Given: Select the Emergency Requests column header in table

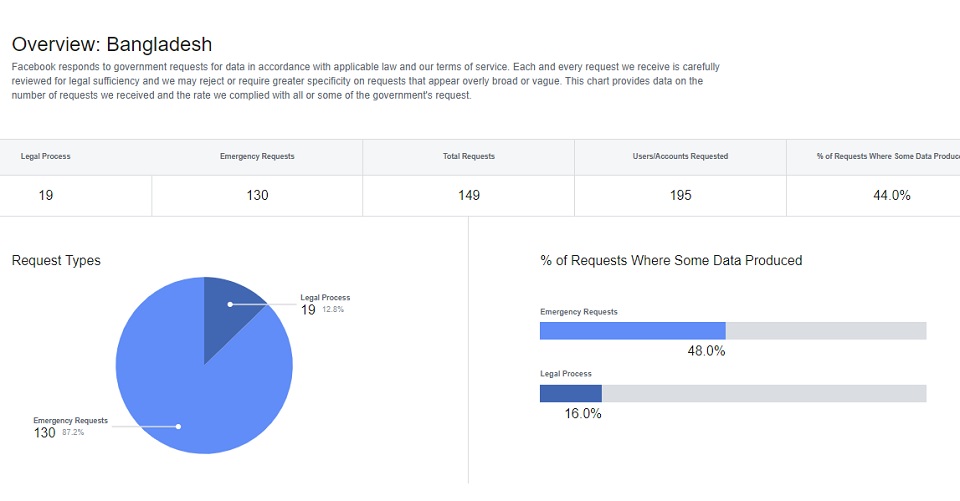Looking at the screenshot, I should [x=257, y=157].
